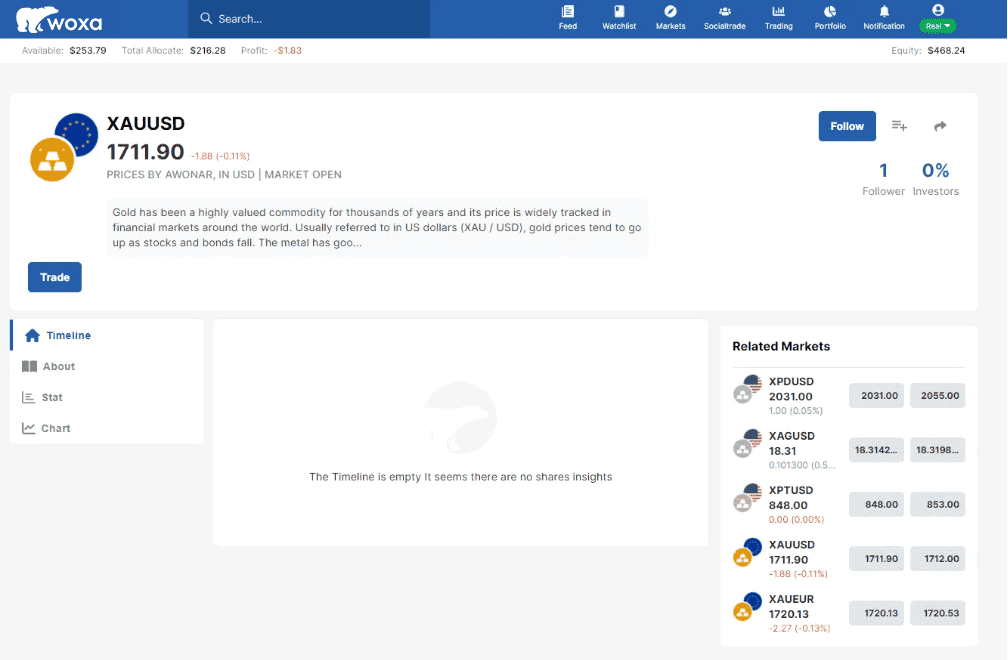Open XAGUSD in Related Markets

pyautogui.click(x=791, y=436)
